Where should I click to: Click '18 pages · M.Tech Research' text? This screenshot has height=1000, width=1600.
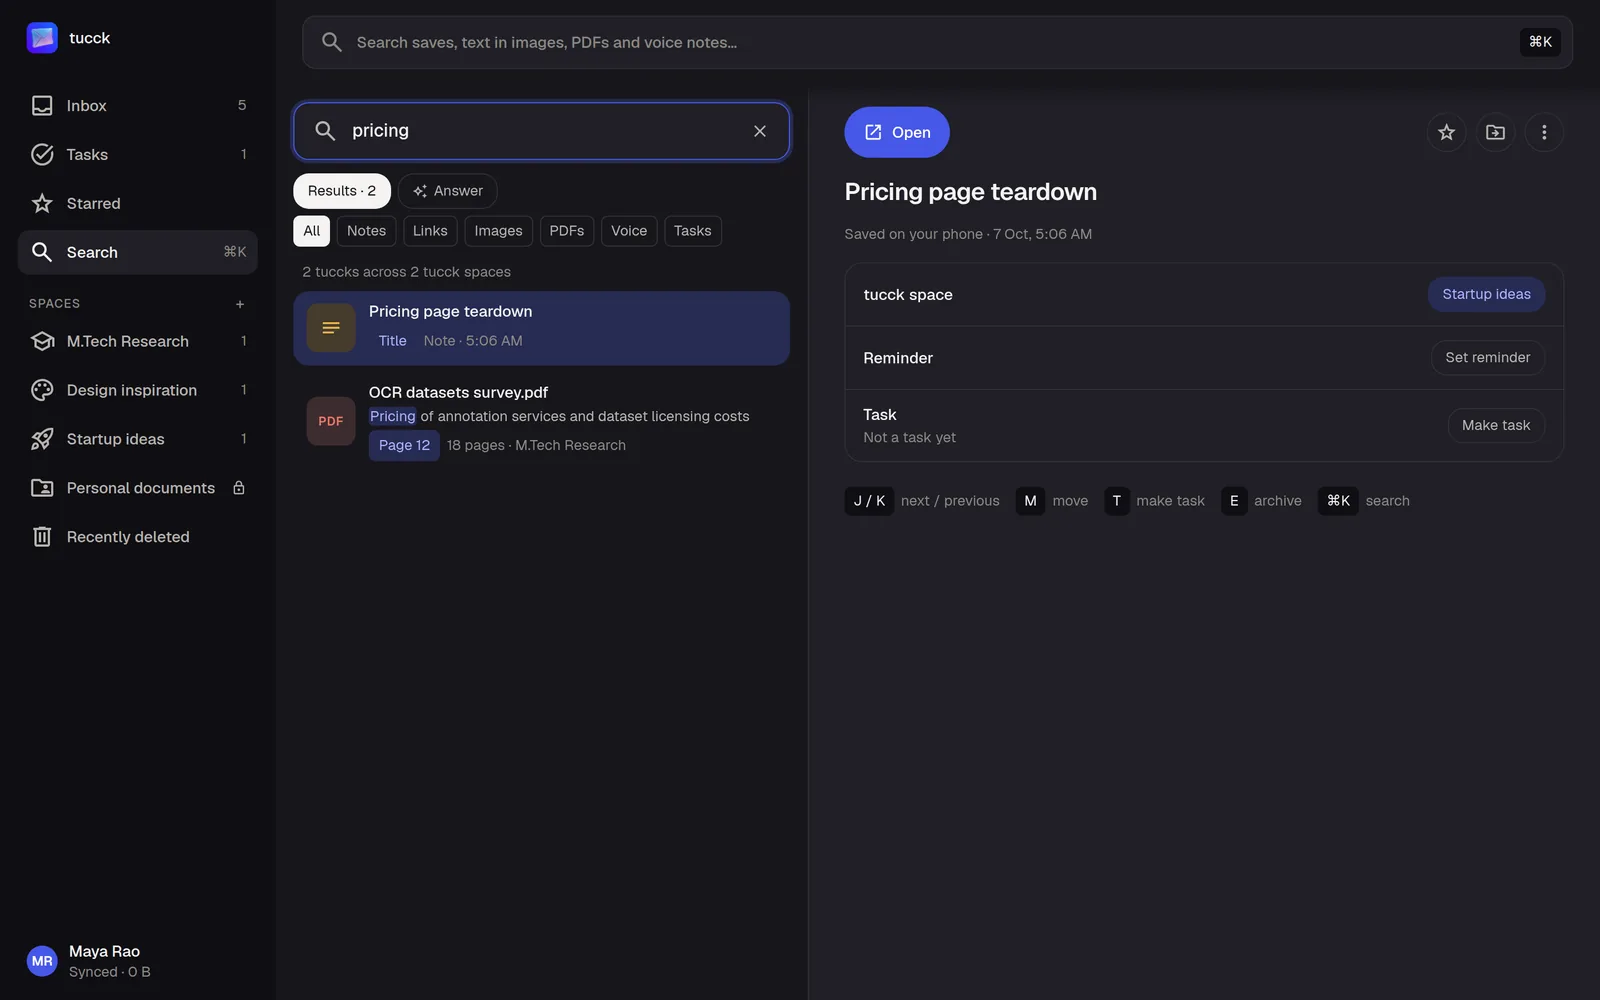point(536,446)
